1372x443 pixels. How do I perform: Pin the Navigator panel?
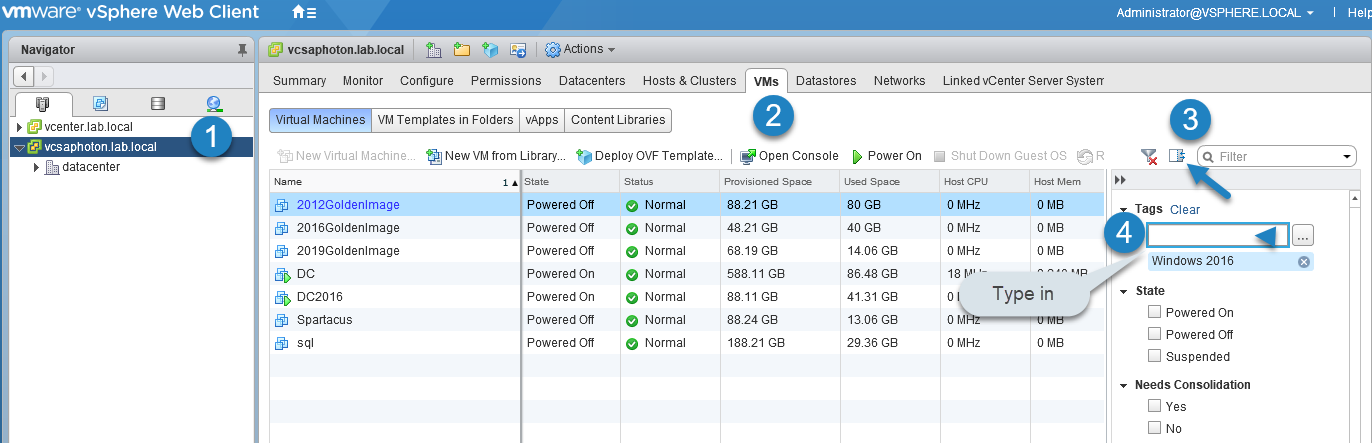(242, 50)
